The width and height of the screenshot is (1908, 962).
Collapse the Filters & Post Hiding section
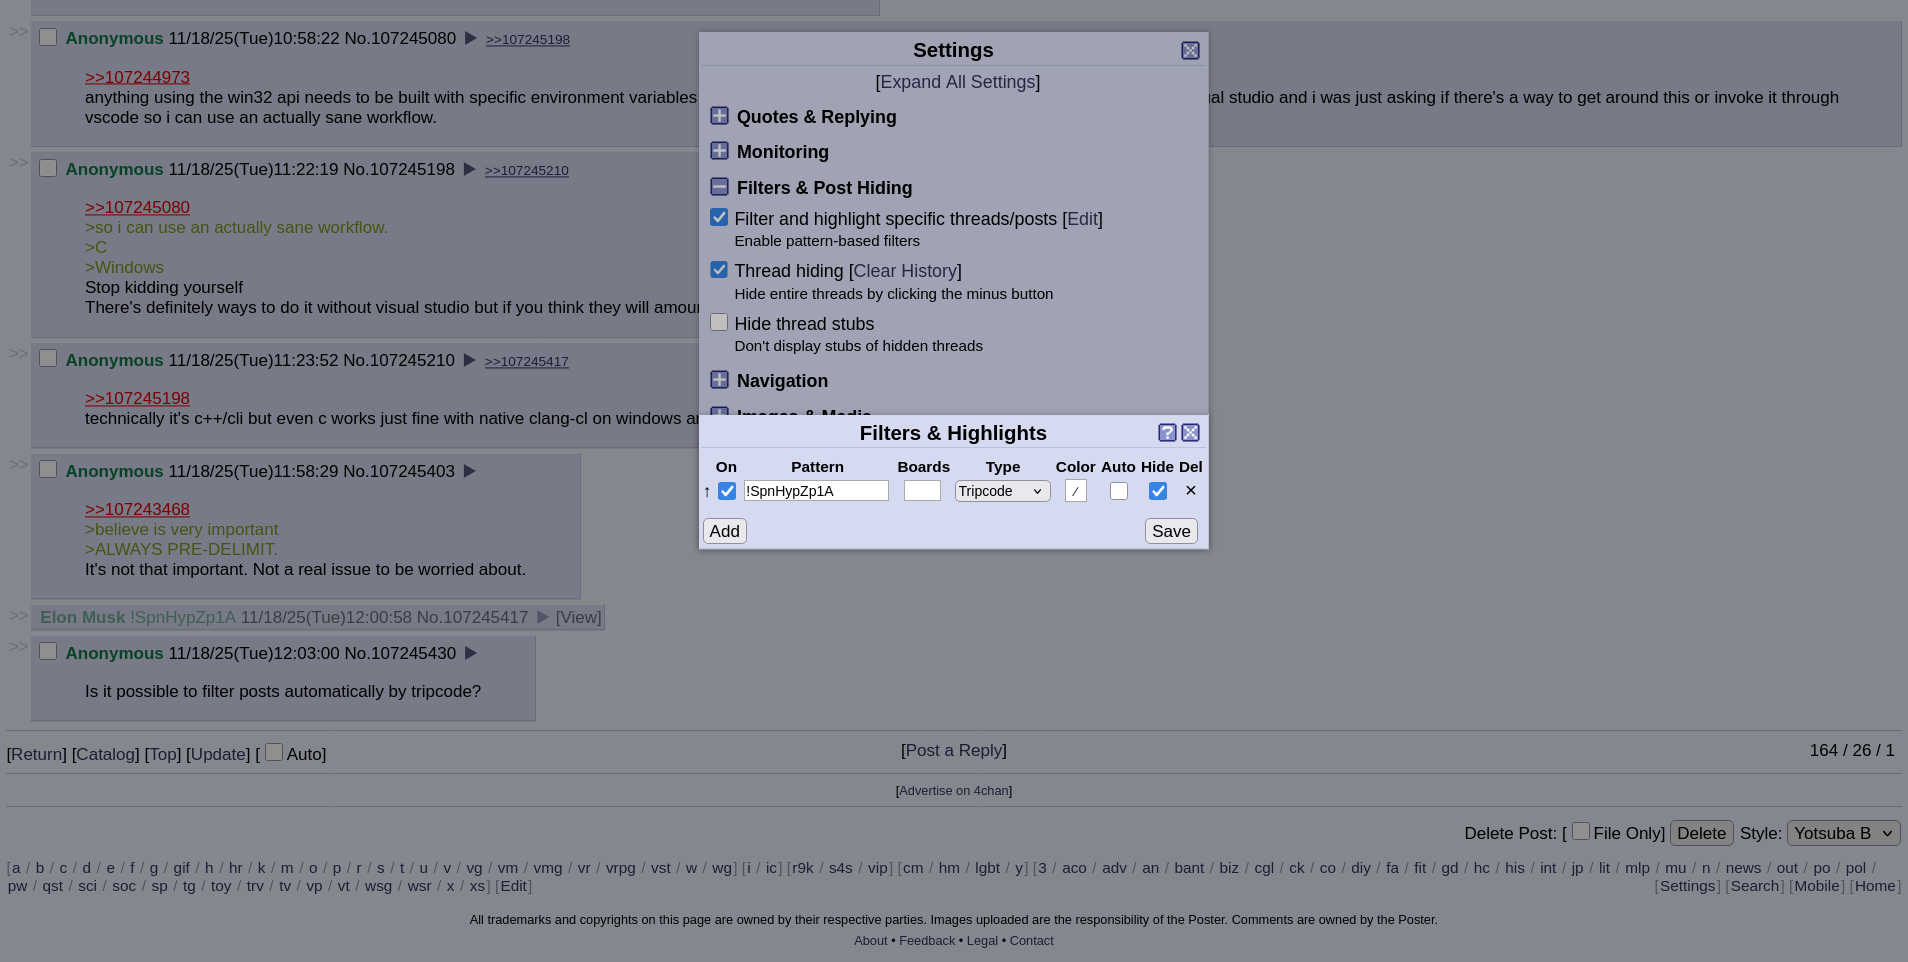tap(719, 187)
